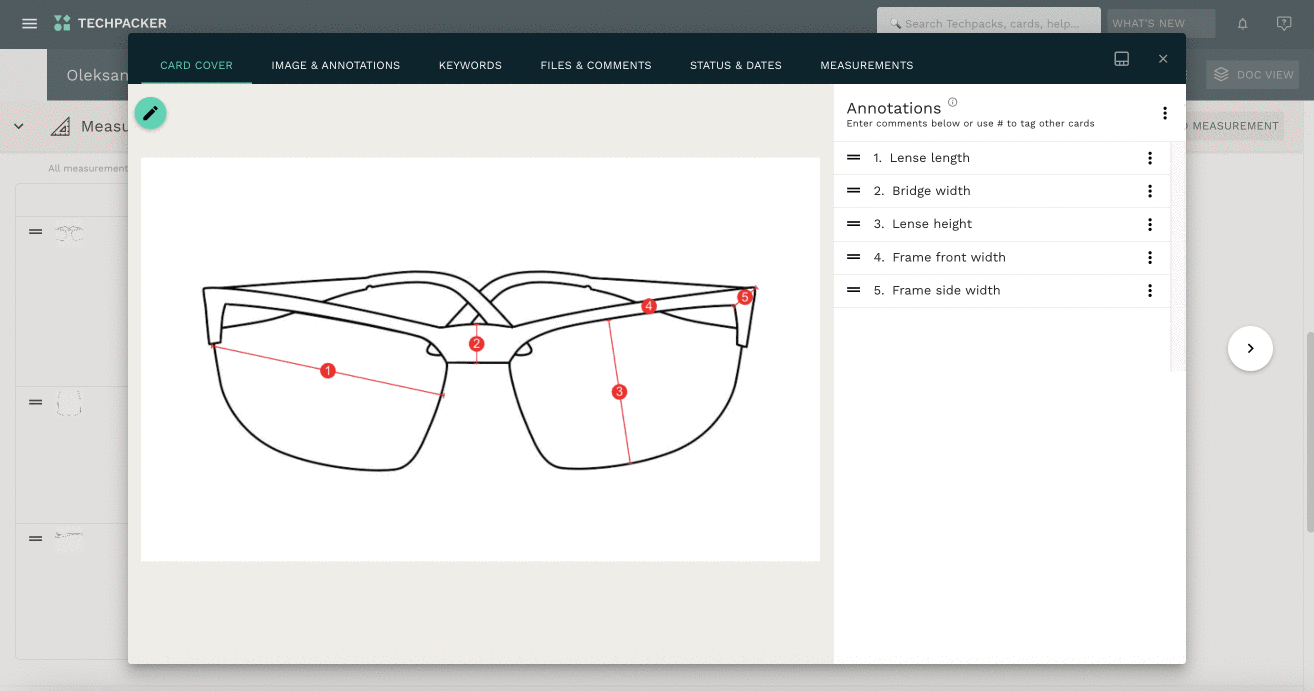Select the pencil edit icon on the card cover
This screenshot has height=691, width=1314.
[150, 113]
